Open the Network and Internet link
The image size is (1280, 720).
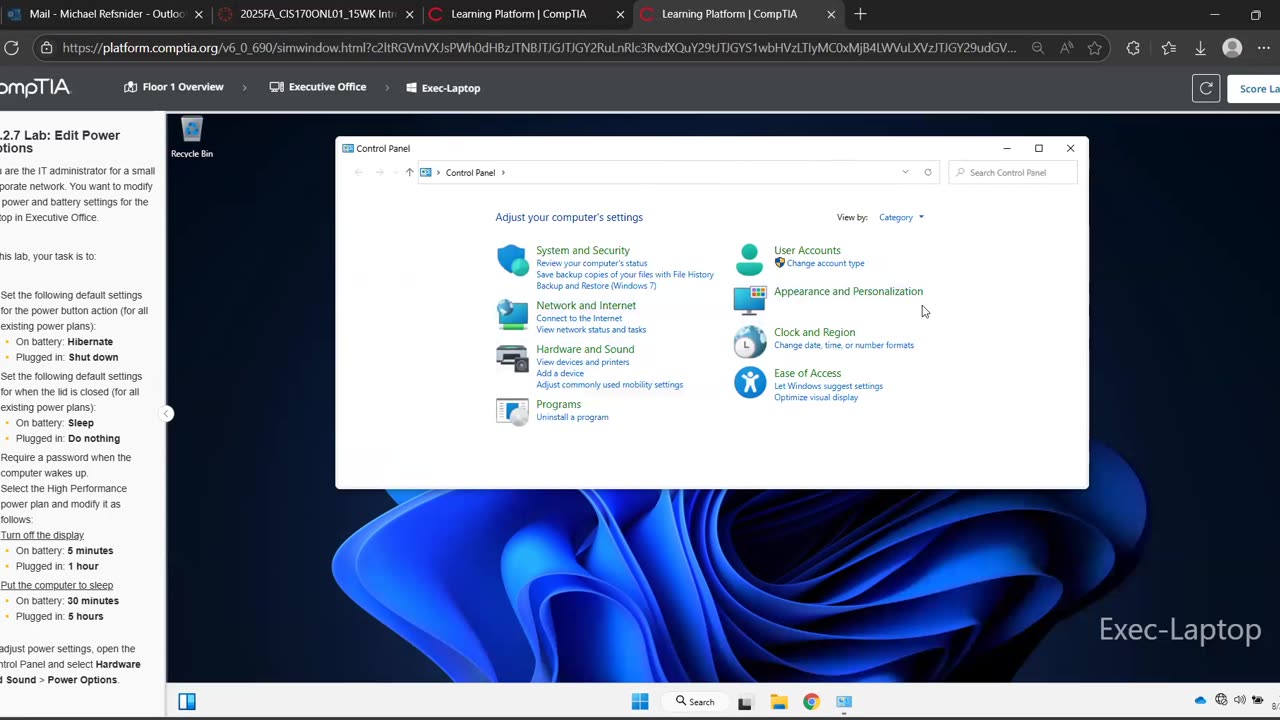click(x=586, y=305)
